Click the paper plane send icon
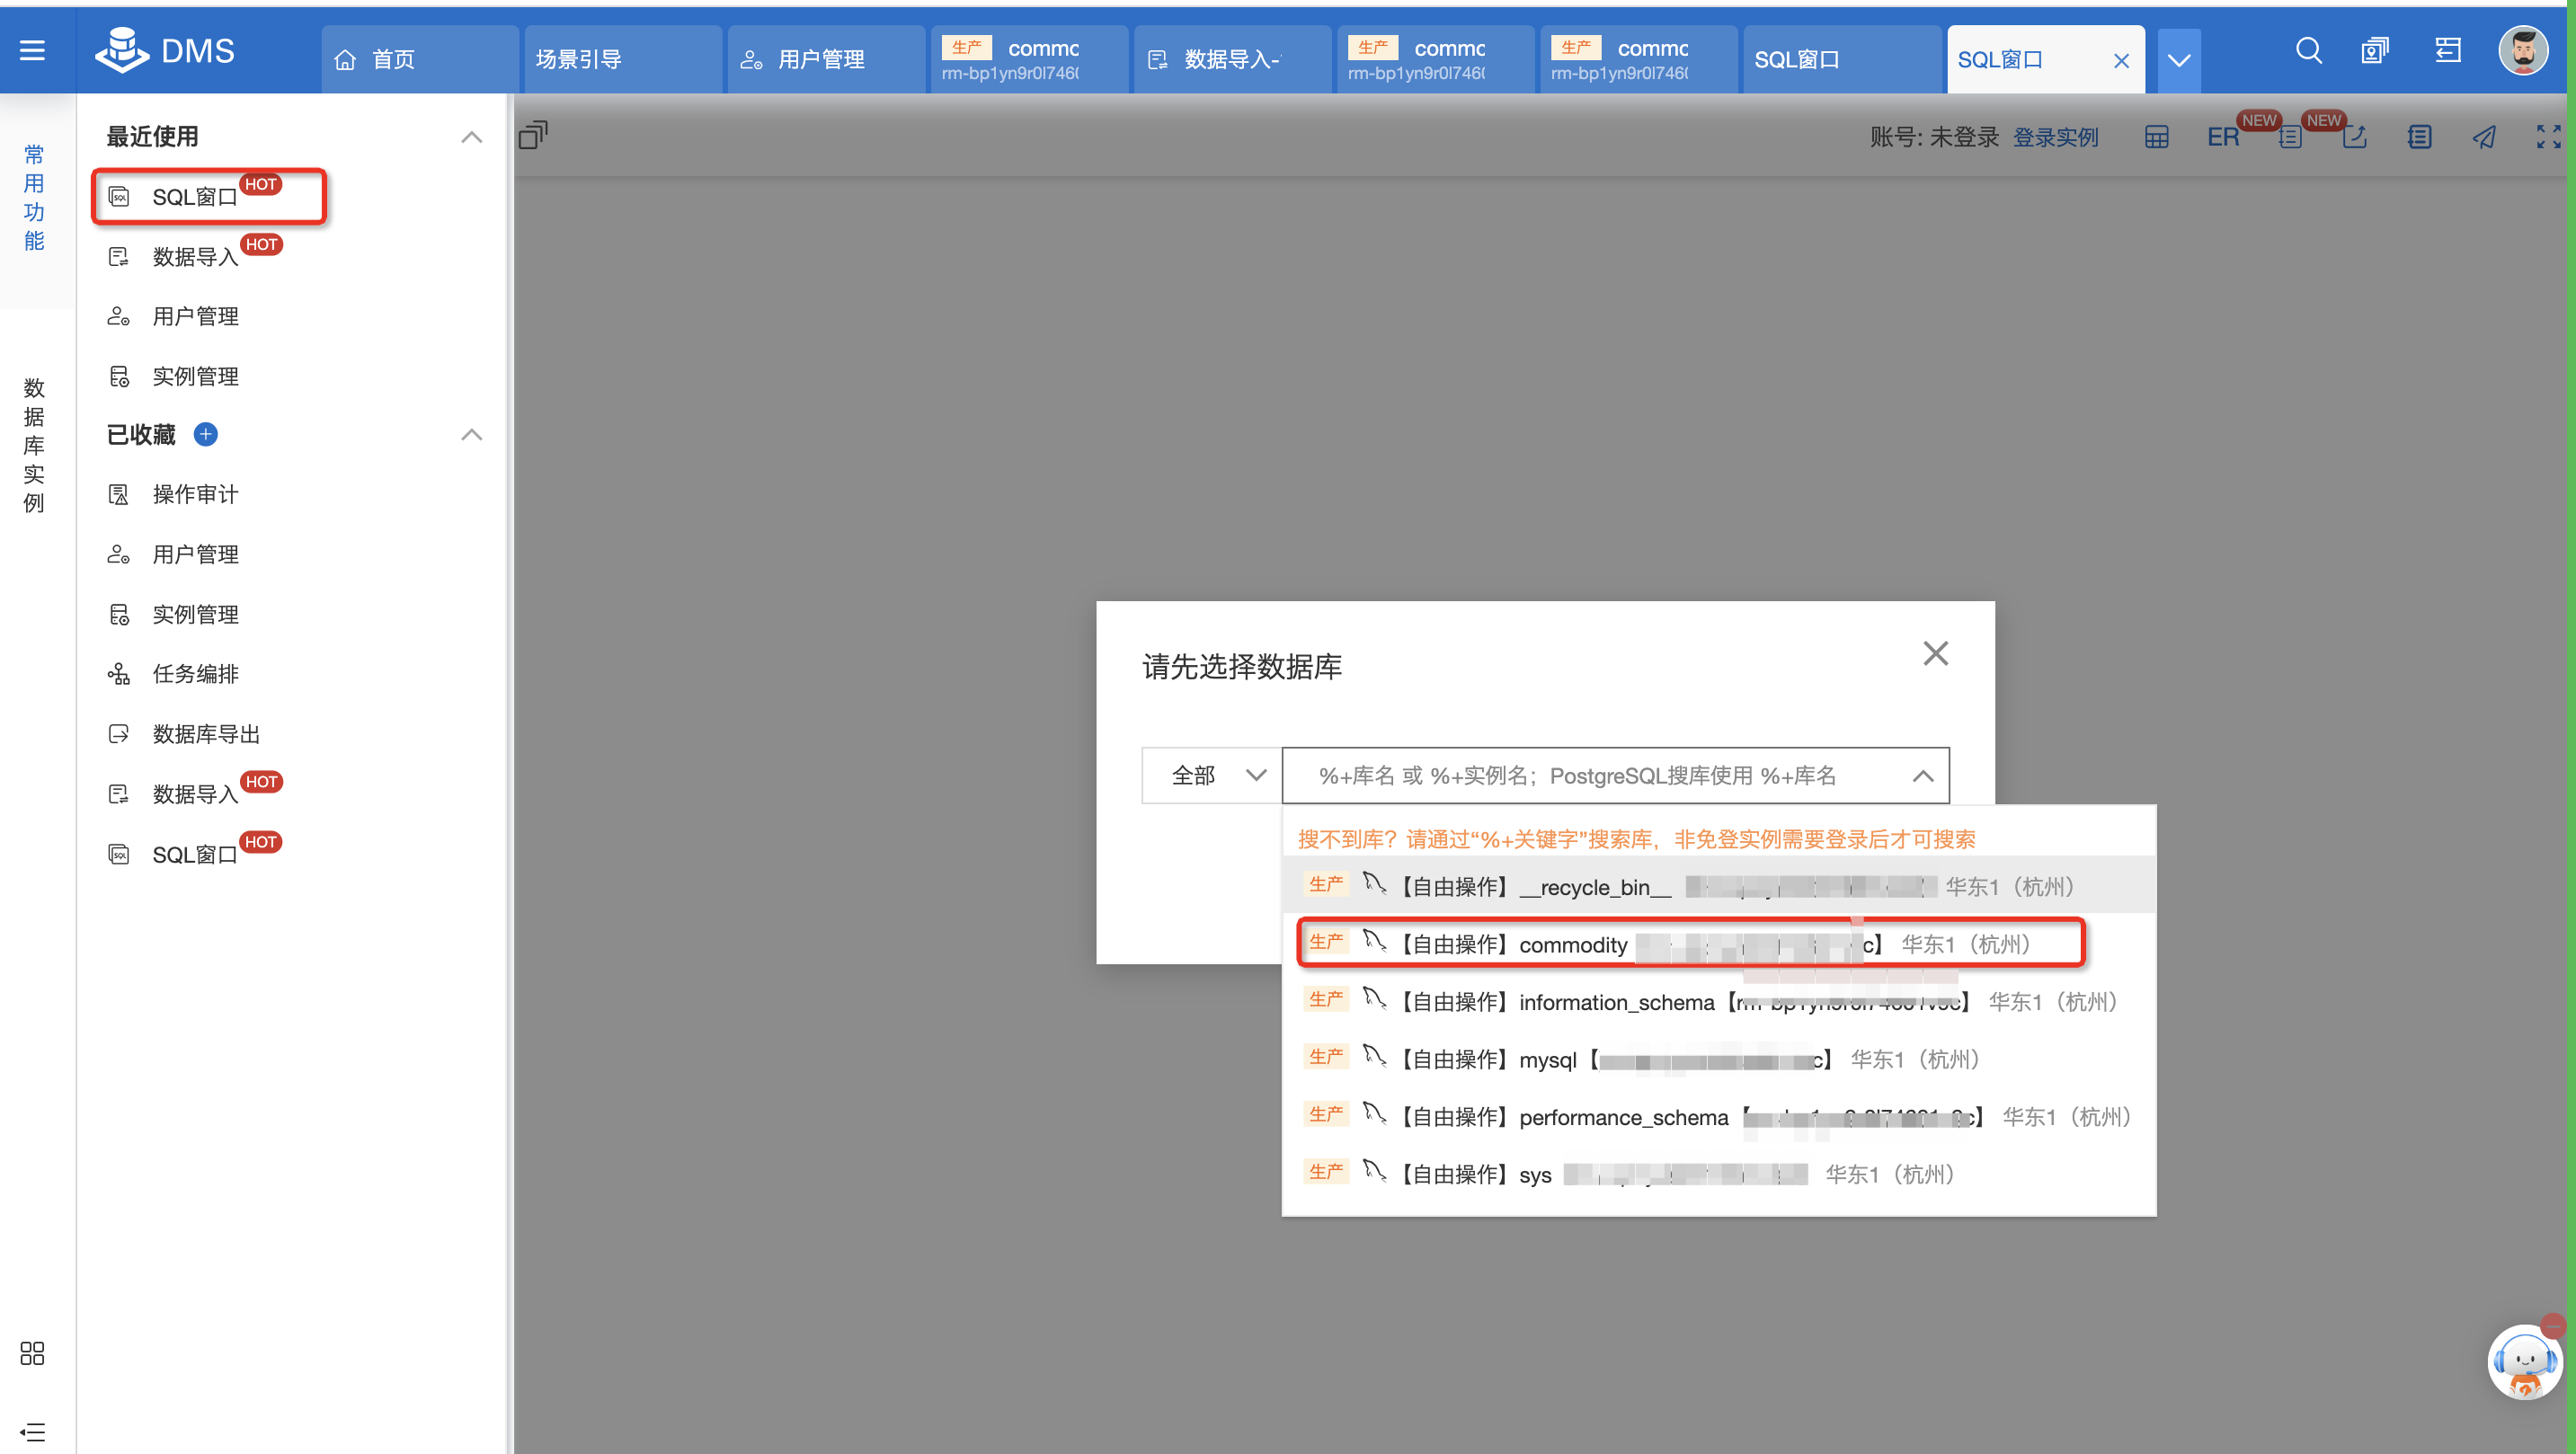This screenshot has height=1454, width=2576. [2484, 137]
